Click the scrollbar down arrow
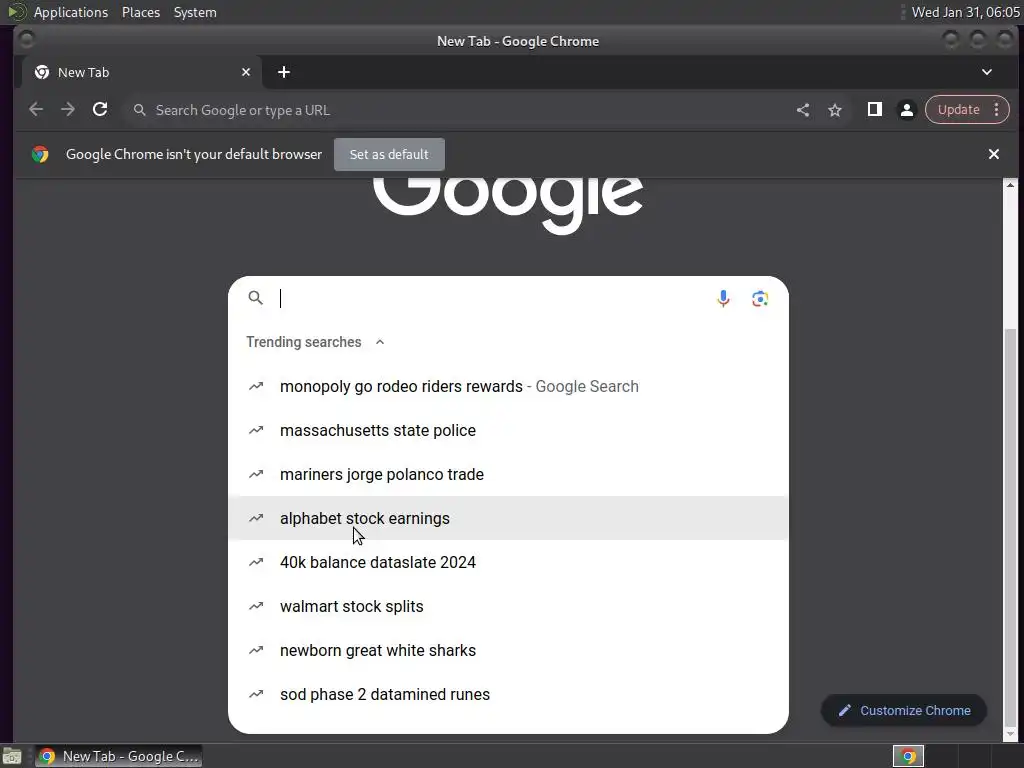The width and height of the screenshot is (1024, 768). 1010,734
